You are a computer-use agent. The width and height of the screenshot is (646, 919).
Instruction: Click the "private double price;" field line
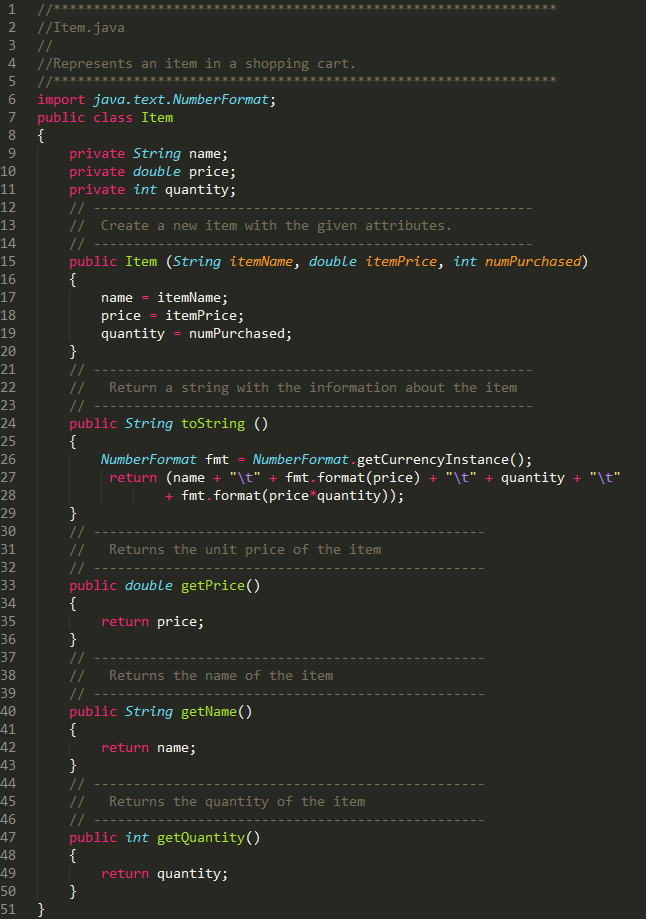pyautogui.click(x=152, y=172)
